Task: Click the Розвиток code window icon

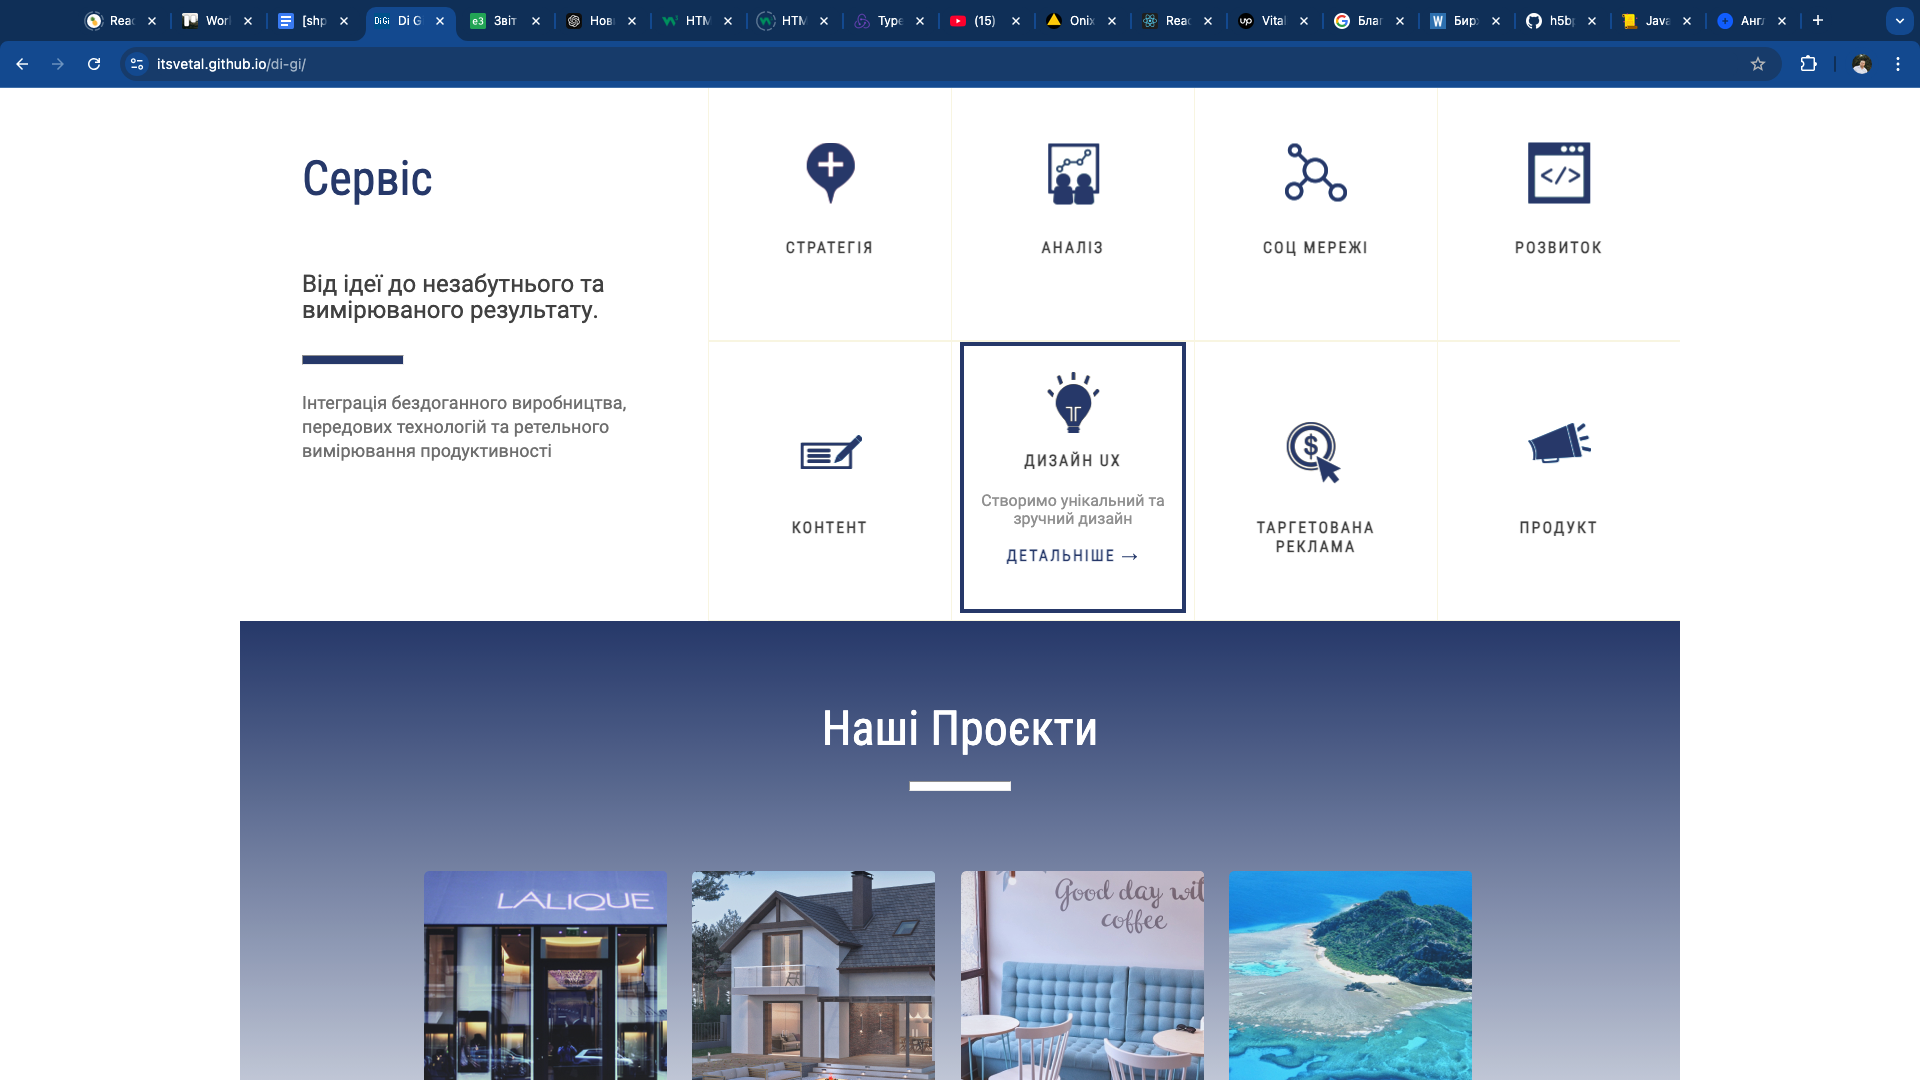Action: (1558, 173)
